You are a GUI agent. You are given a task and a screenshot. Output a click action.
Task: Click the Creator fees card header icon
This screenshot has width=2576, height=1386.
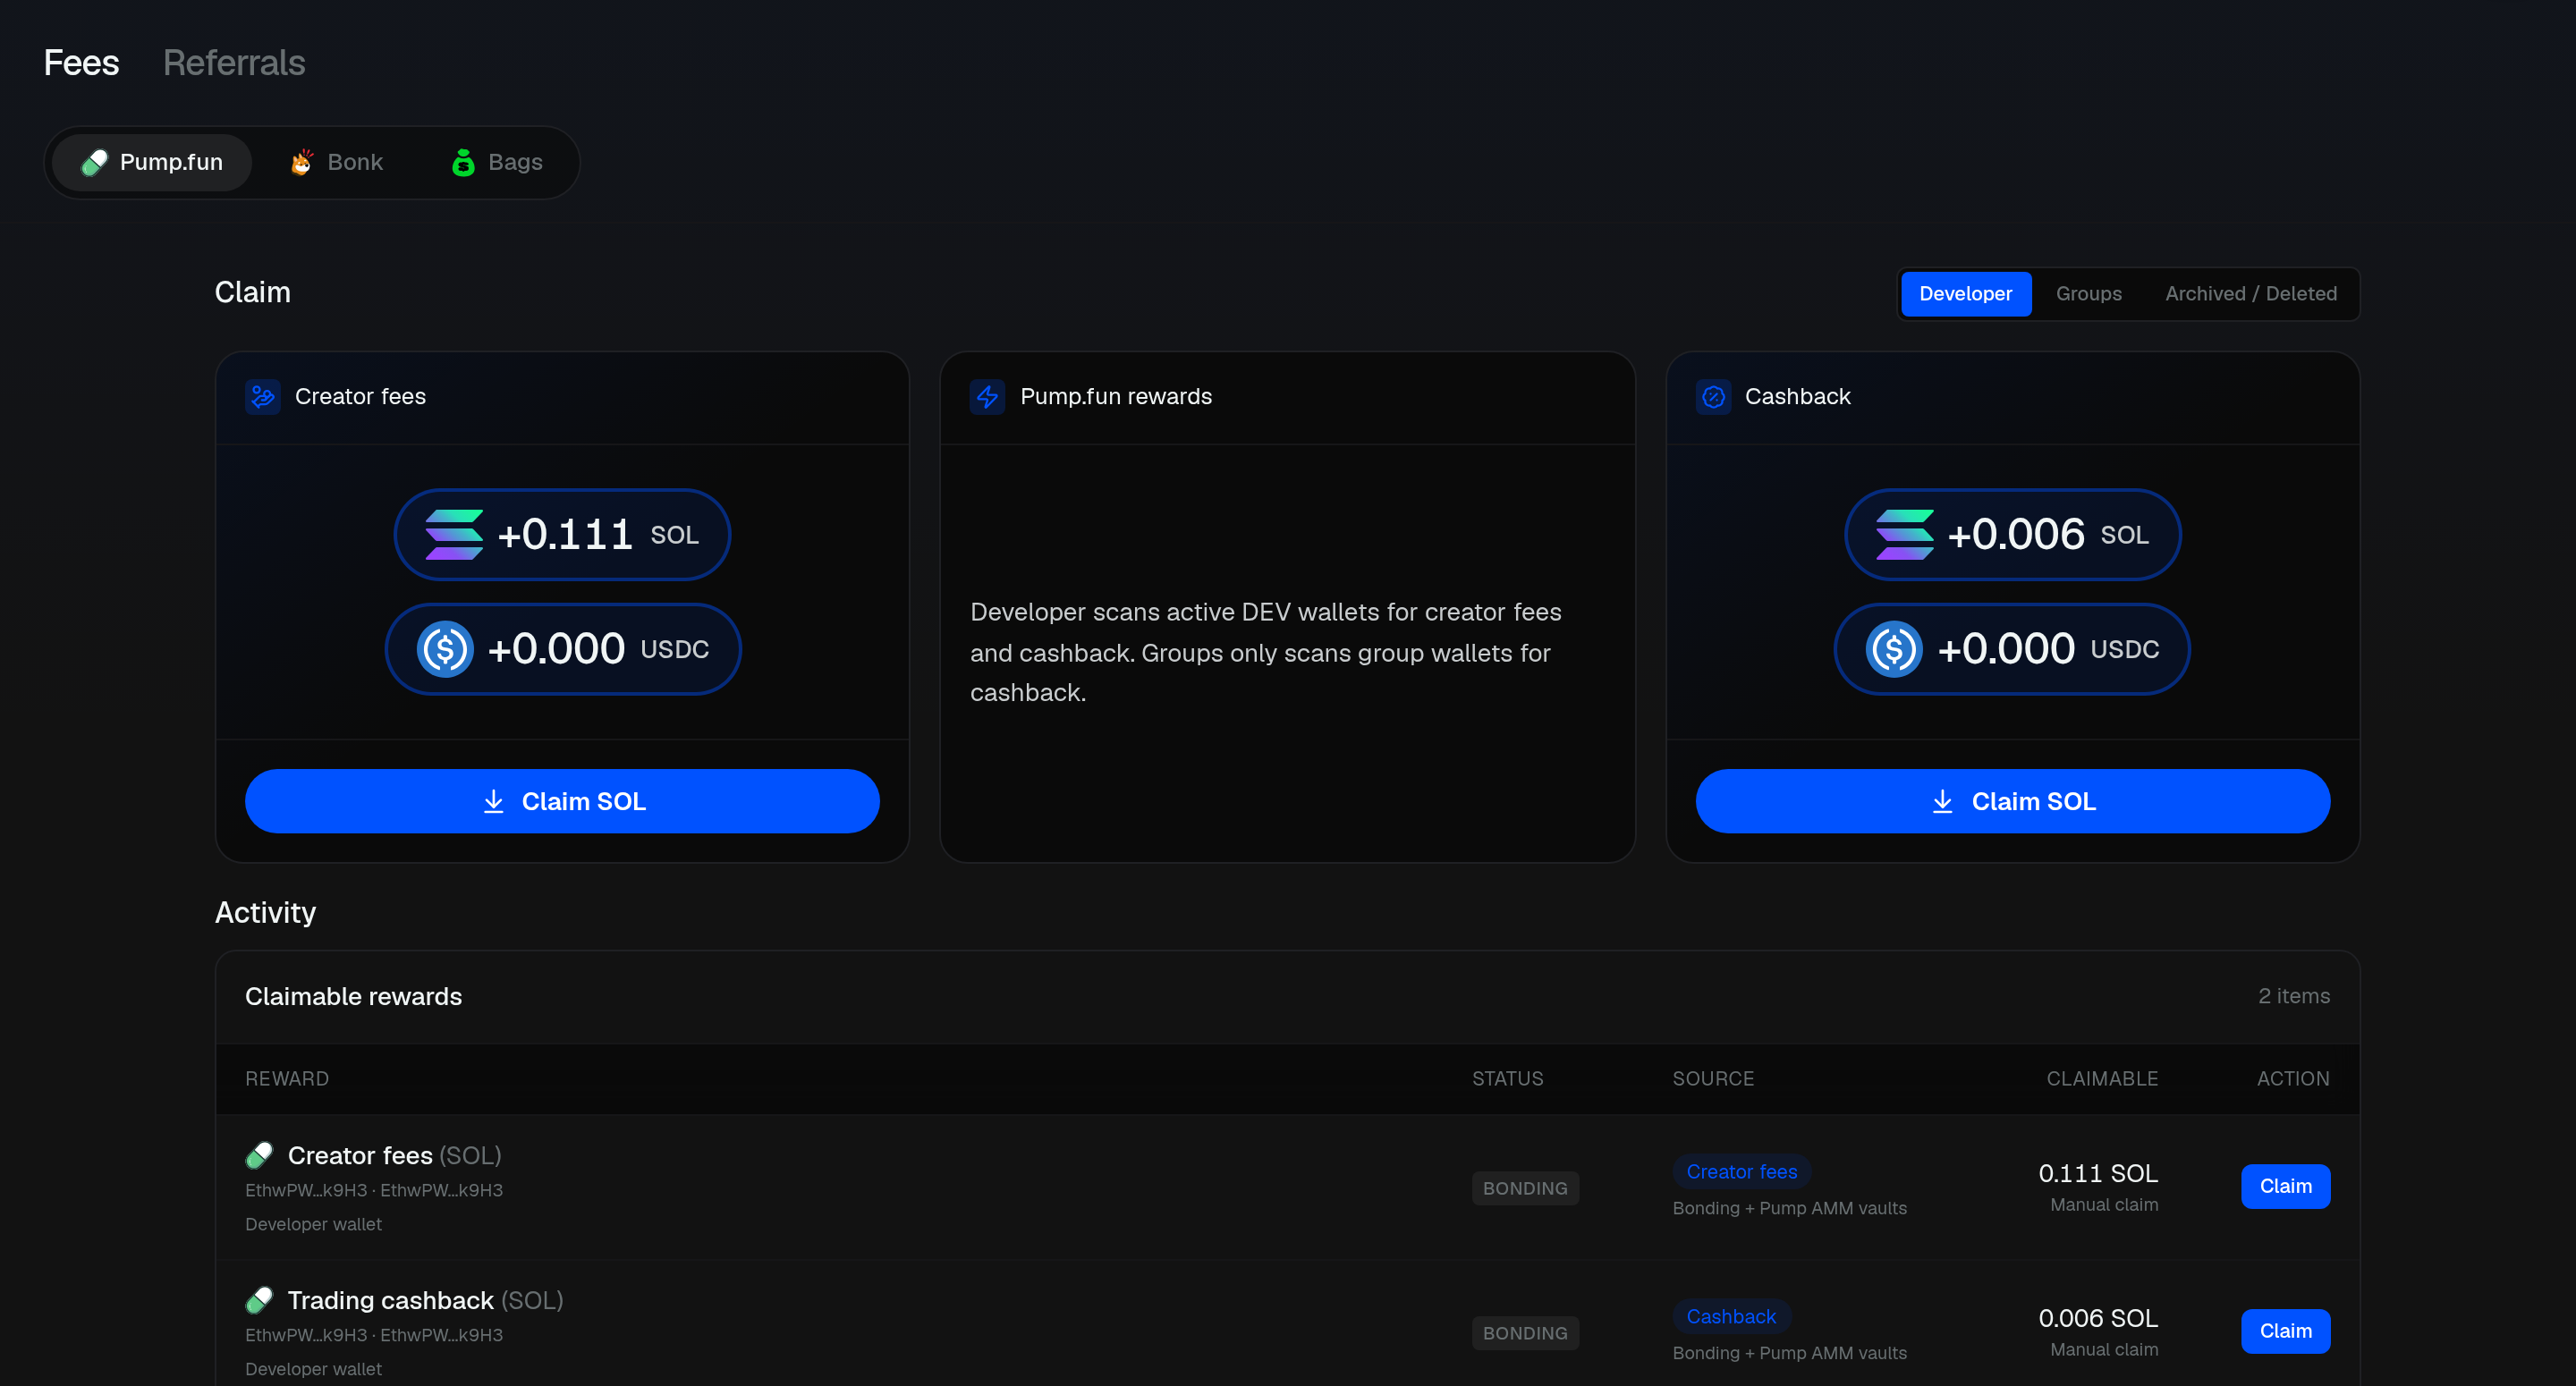point(263,397)
